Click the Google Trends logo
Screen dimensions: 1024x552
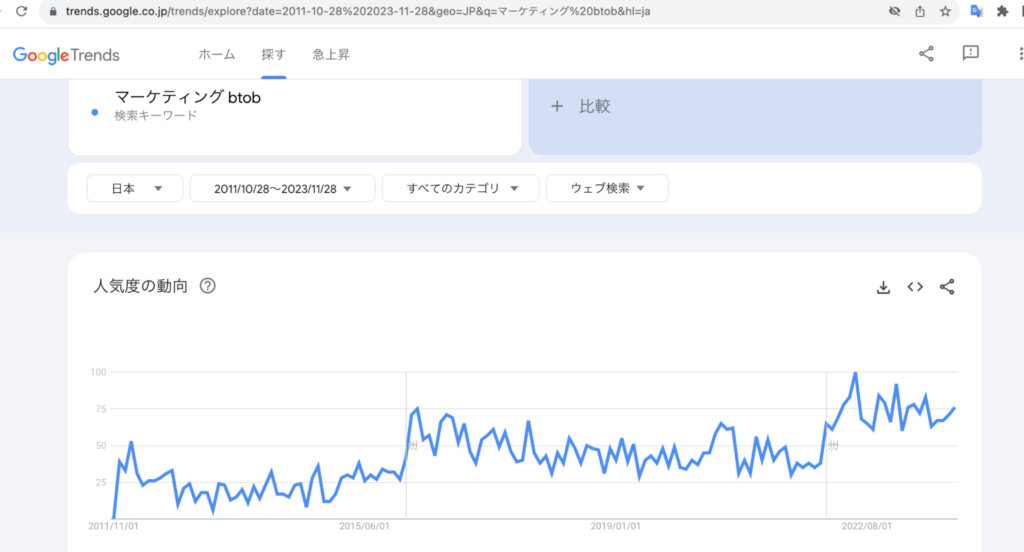point(66,55)
